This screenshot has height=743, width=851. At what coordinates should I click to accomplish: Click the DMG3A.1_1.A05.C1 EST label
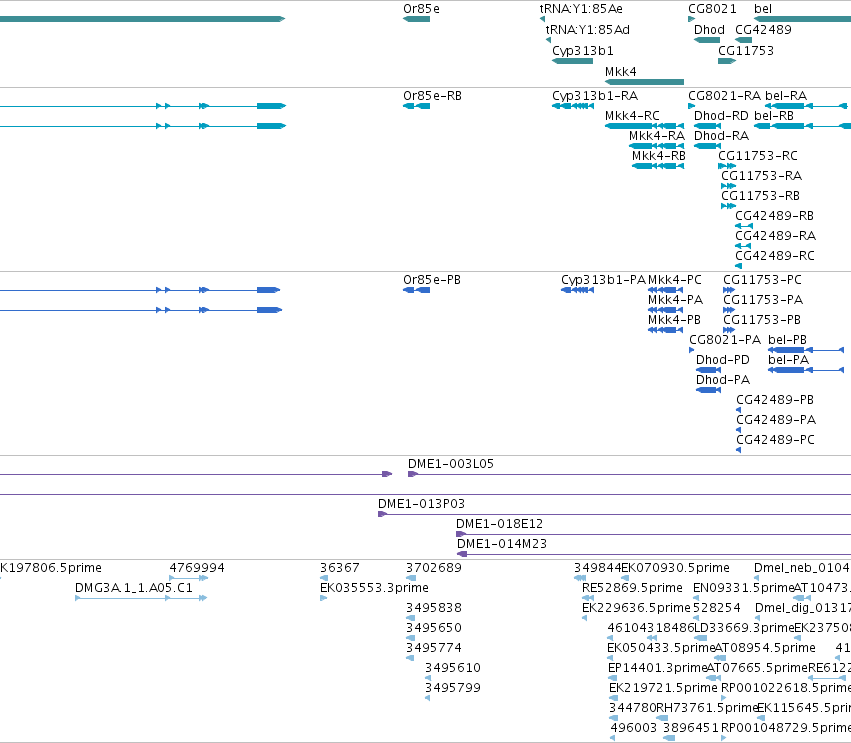pos(134,588)
